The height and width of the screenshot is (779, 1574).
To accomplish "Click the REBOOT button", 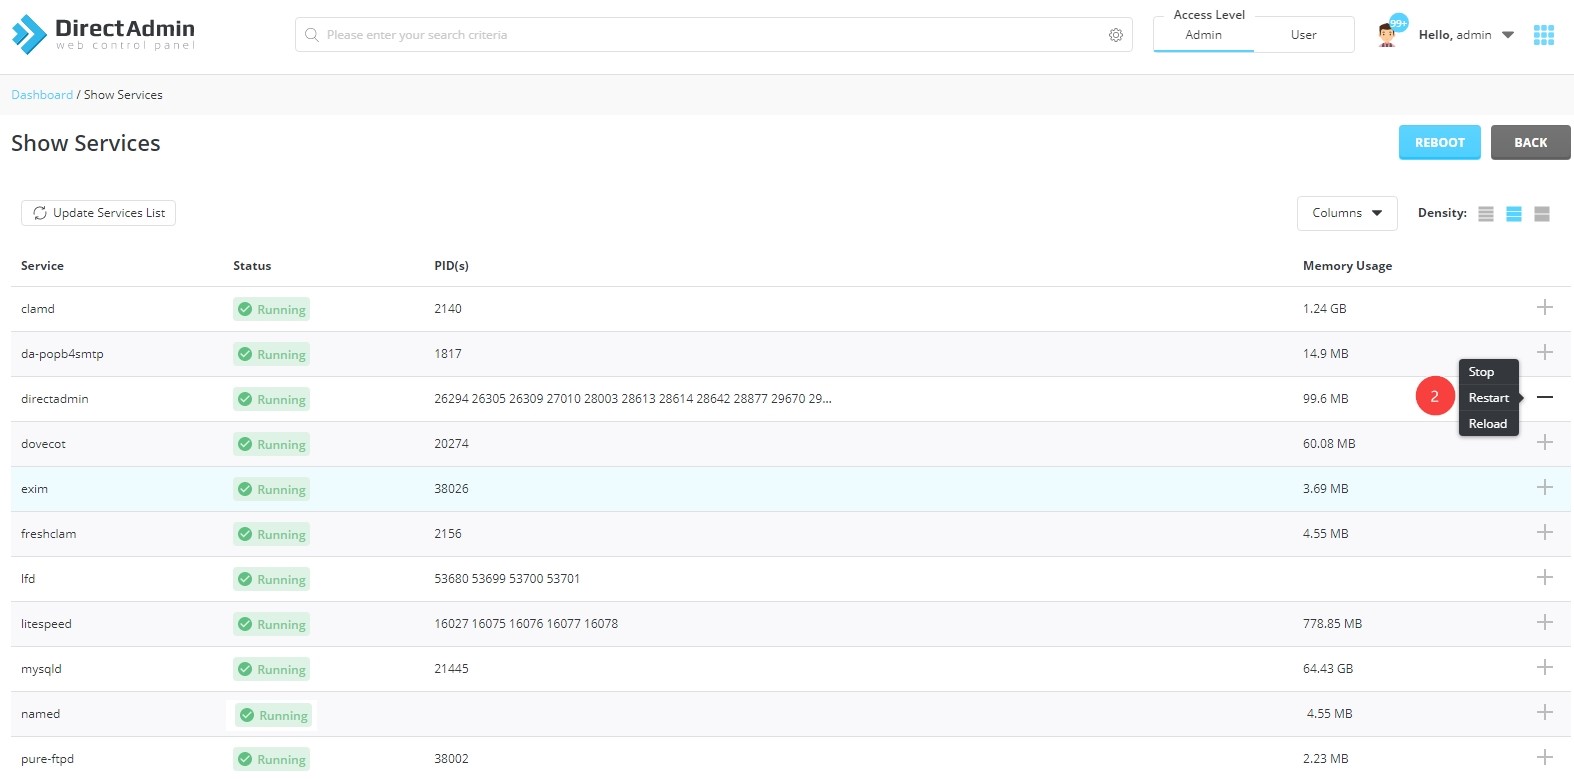I will point(1439,142).
